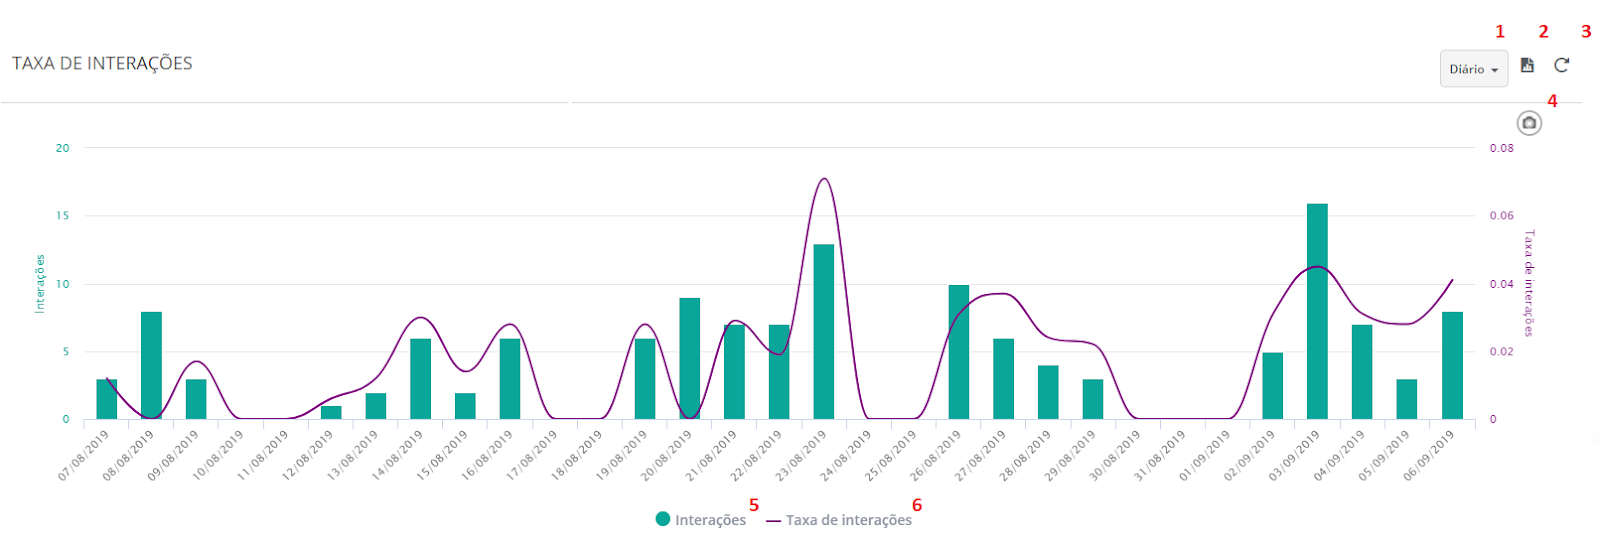Click the bar for 23/08/2019
Image resolution: width=1600 pixels, height=543 pixels.
click(x=824, y=330)
